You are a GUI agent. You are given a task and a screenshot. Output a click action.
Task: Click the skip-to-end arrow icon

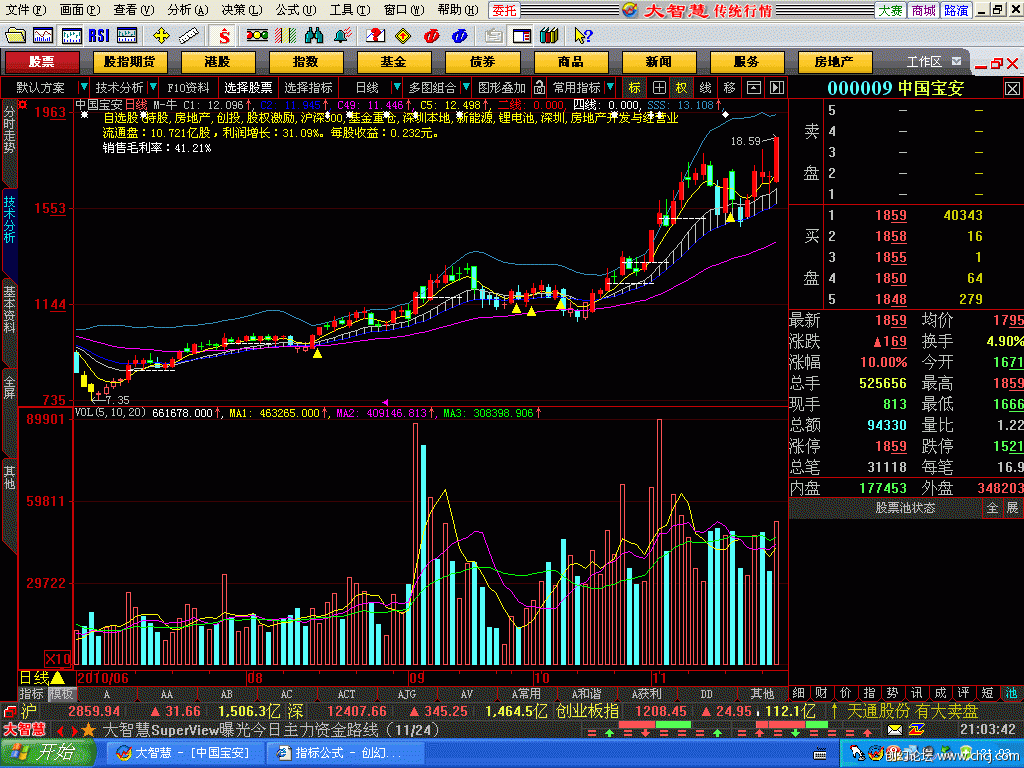(776, 87)
